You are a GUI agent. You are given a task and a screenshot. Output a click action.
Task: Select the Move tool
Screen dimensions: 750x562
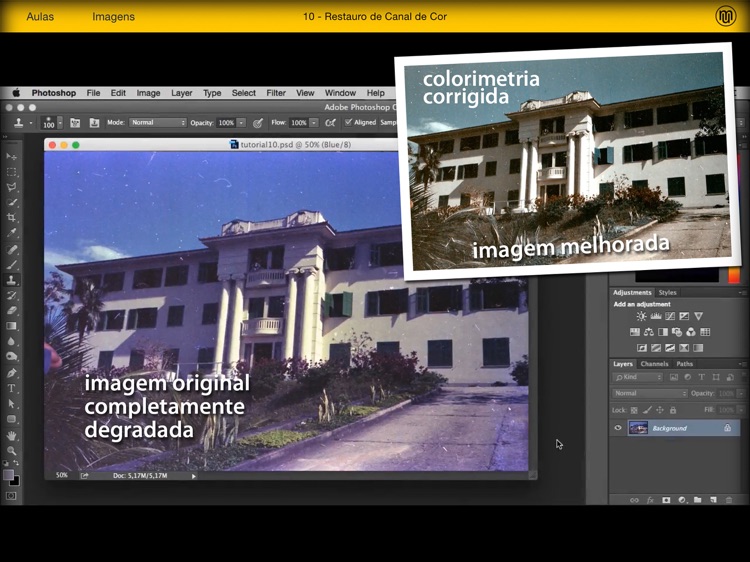tap(11, 157)
